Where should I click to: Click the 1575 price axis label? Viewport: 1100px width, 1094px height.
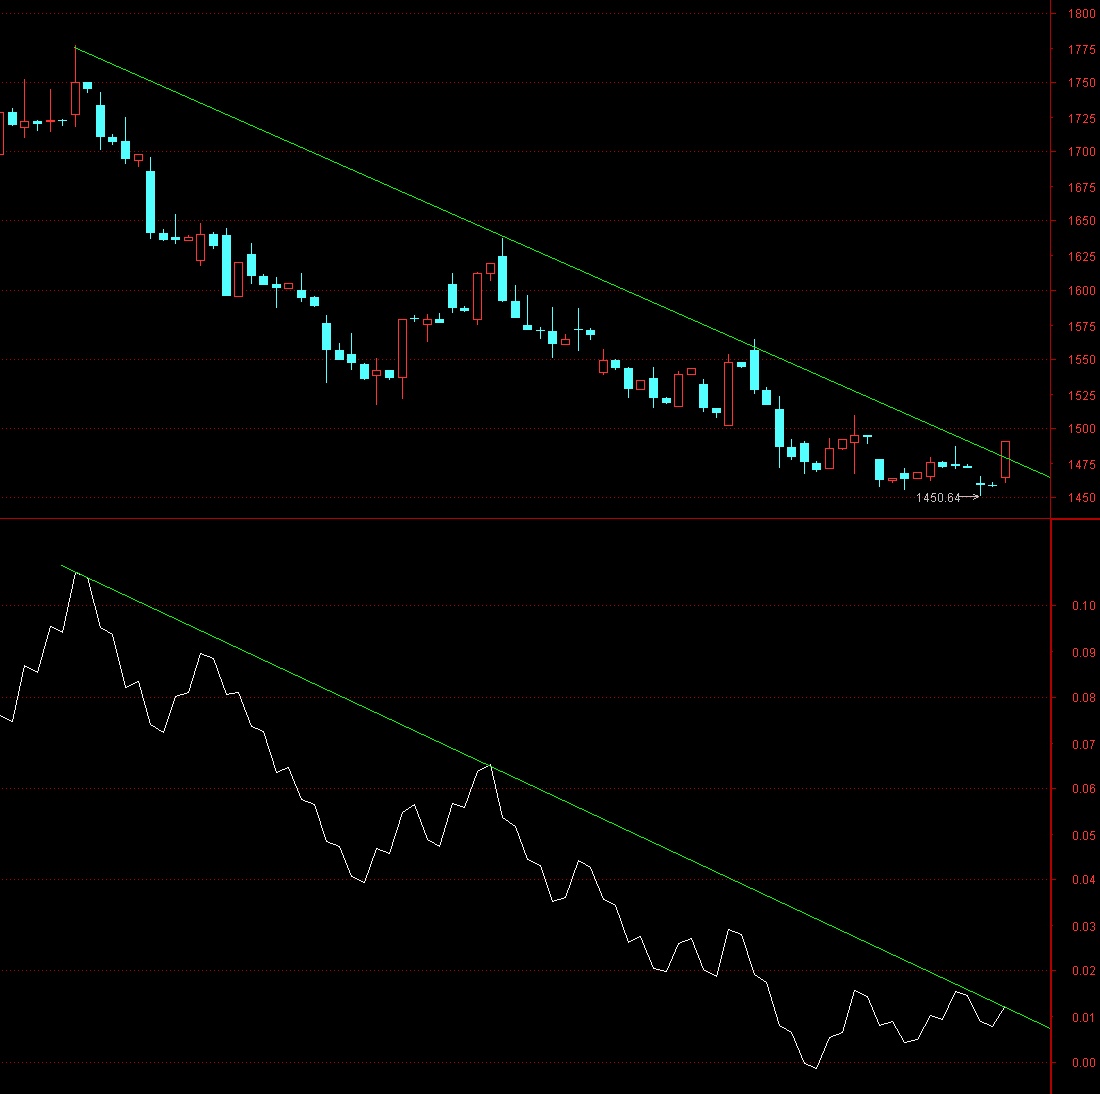pyautogui.click(x=1081, y=327)
